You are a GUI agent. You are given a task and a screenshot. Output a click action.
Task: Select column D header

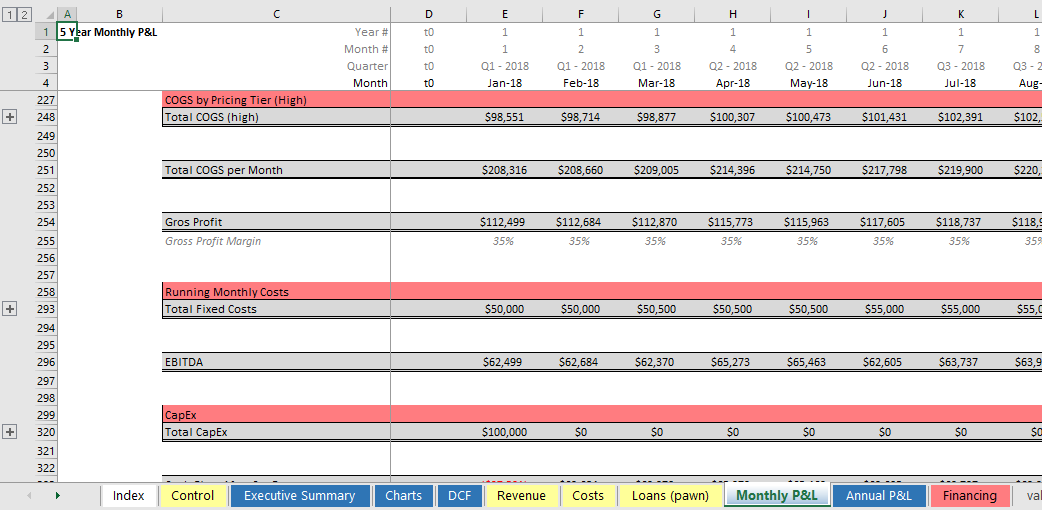[429, 14]
